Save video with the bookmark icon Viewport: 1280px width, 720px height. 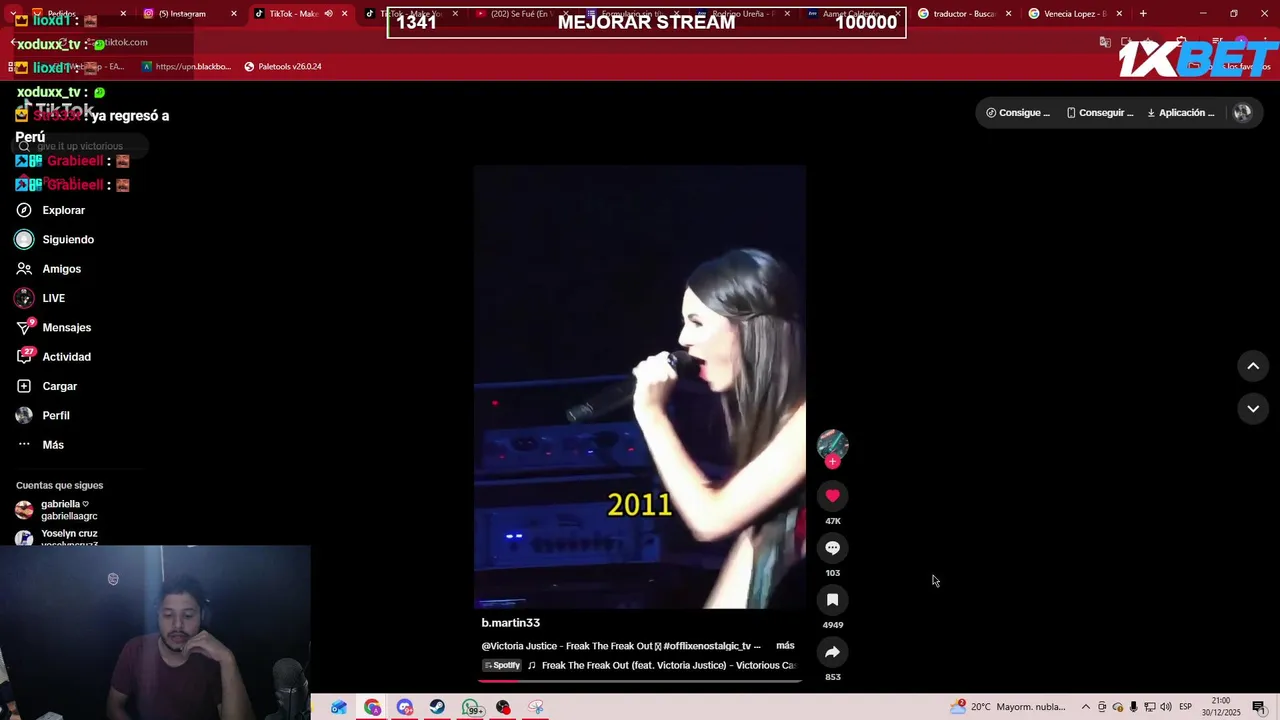click(x=832, y=600)
